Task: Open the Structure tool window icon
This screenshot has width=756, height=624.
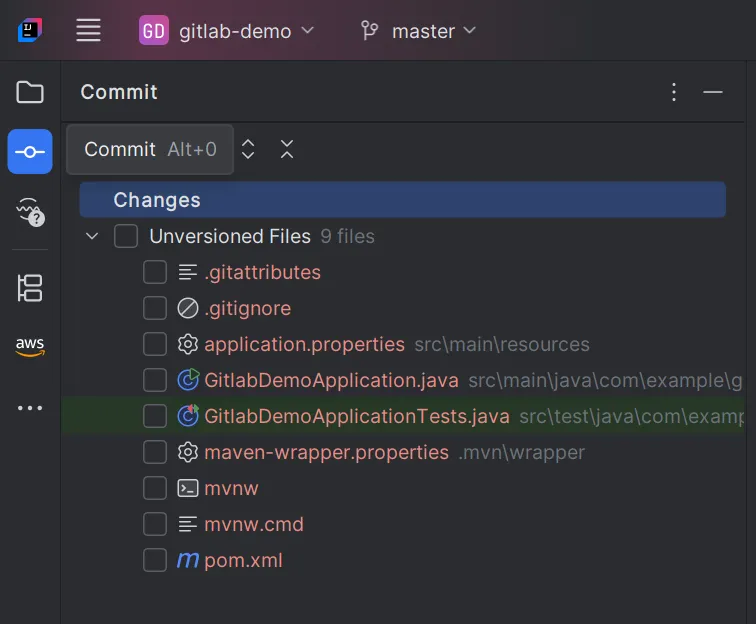Action: pos(30,288)
